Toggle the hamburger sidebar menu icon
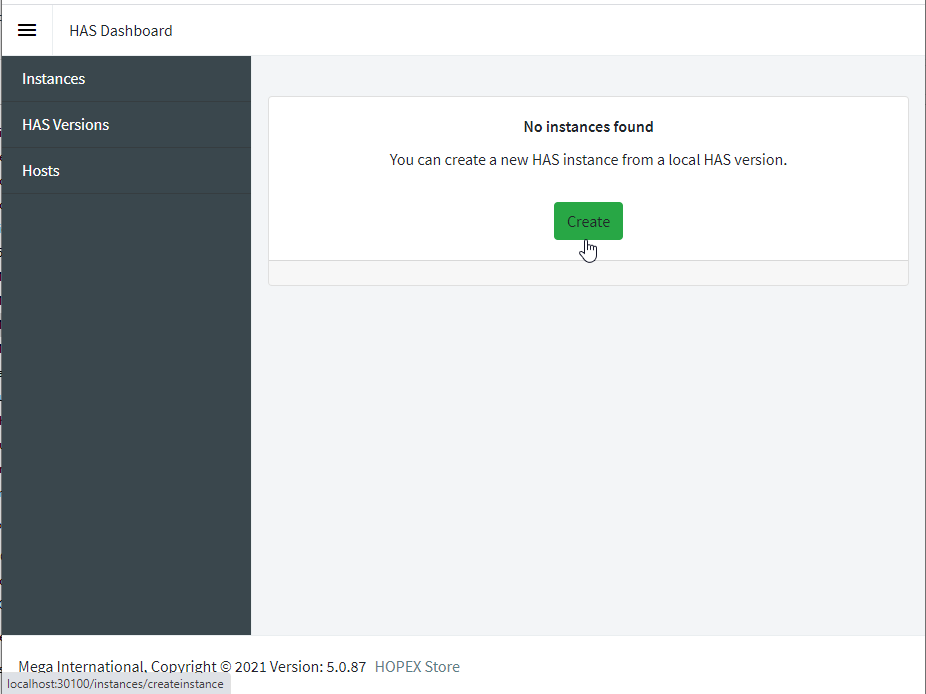926x694 pixels. pos(27,31)
